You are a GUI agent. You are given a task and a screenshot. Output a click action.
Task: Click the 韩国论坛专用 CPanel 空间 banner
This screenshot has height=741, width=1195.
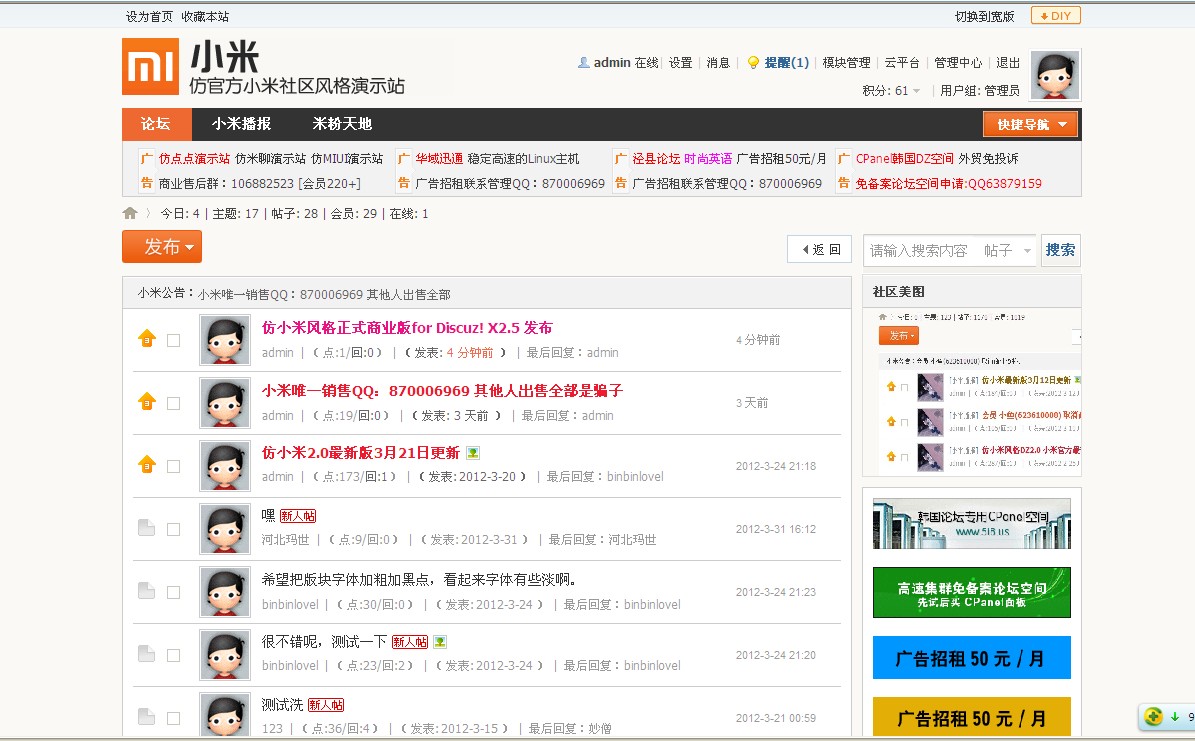[x=972, y=524]
